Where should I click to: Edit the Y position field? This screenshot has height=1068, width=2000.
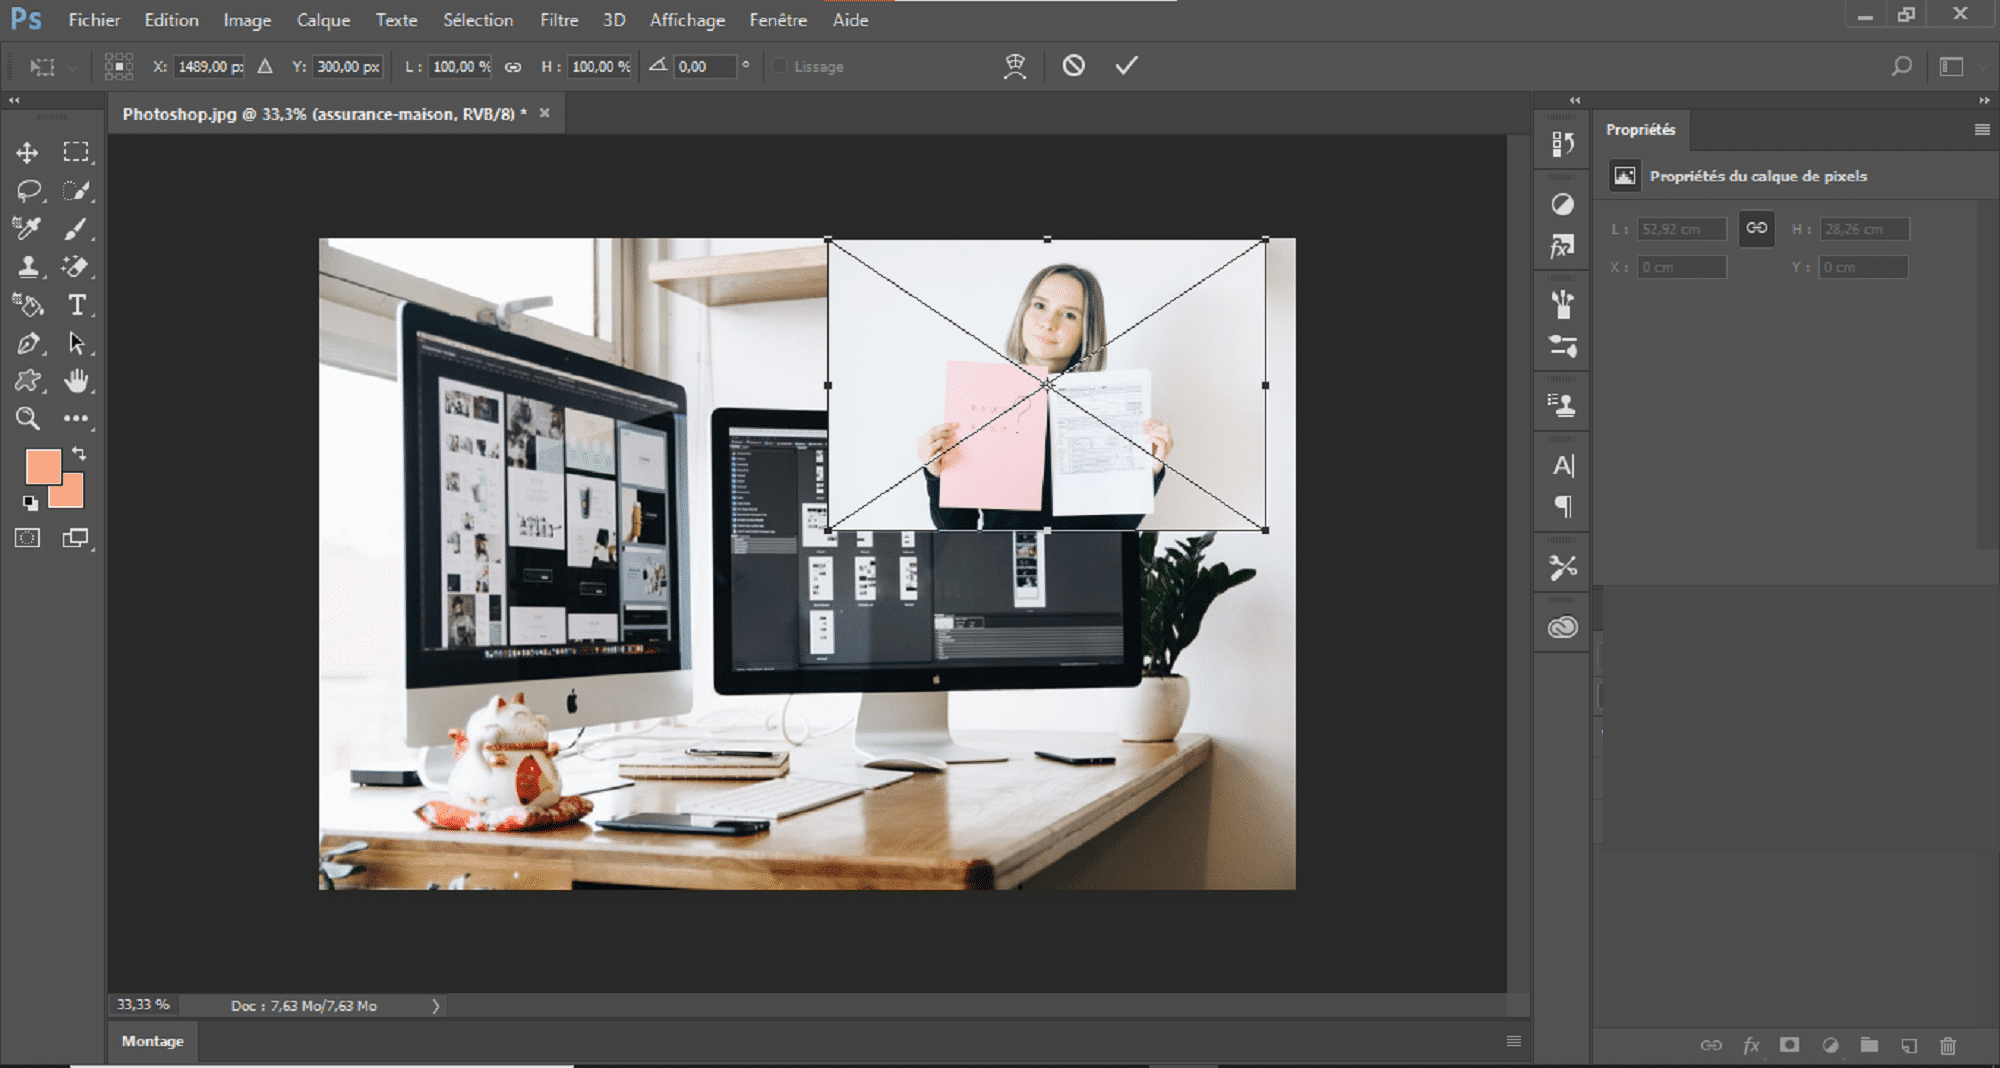pos(348,67)
